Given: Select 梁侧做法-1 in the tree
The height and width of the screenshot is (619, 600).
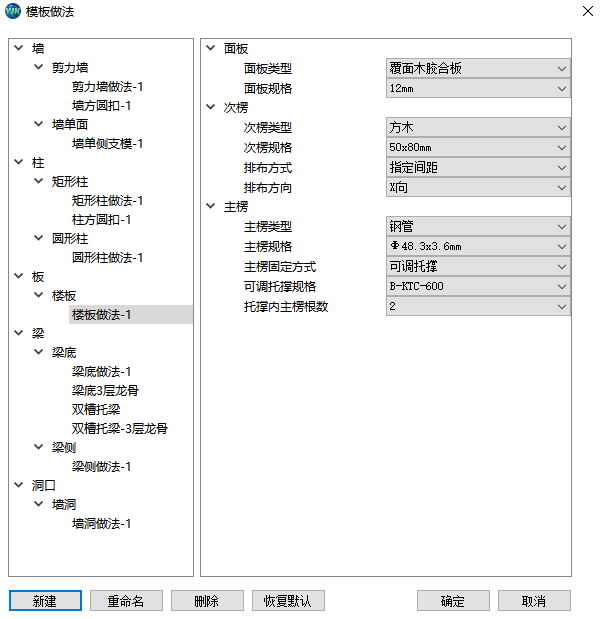Looking at the screenshot, I should pyautogui.click(x=101, y=467).
